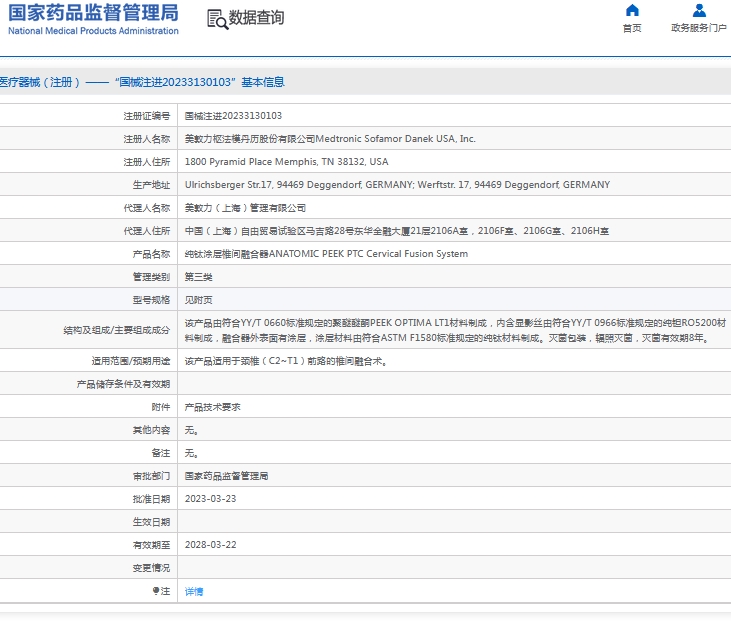Select the 颈椎（C2~T1）intended use text
Image resolution: width=731 pixels, height=621 pixels.
tap(286, 361)
